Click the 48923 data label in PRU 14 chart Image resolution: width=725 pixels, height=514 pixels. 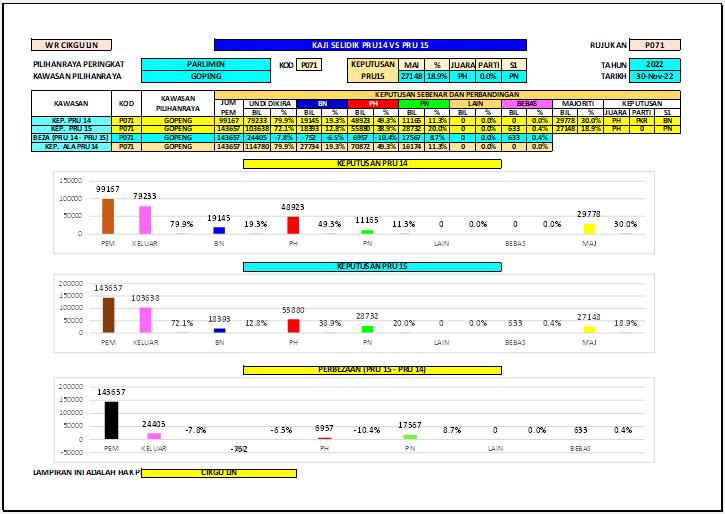tap(293, 207)
